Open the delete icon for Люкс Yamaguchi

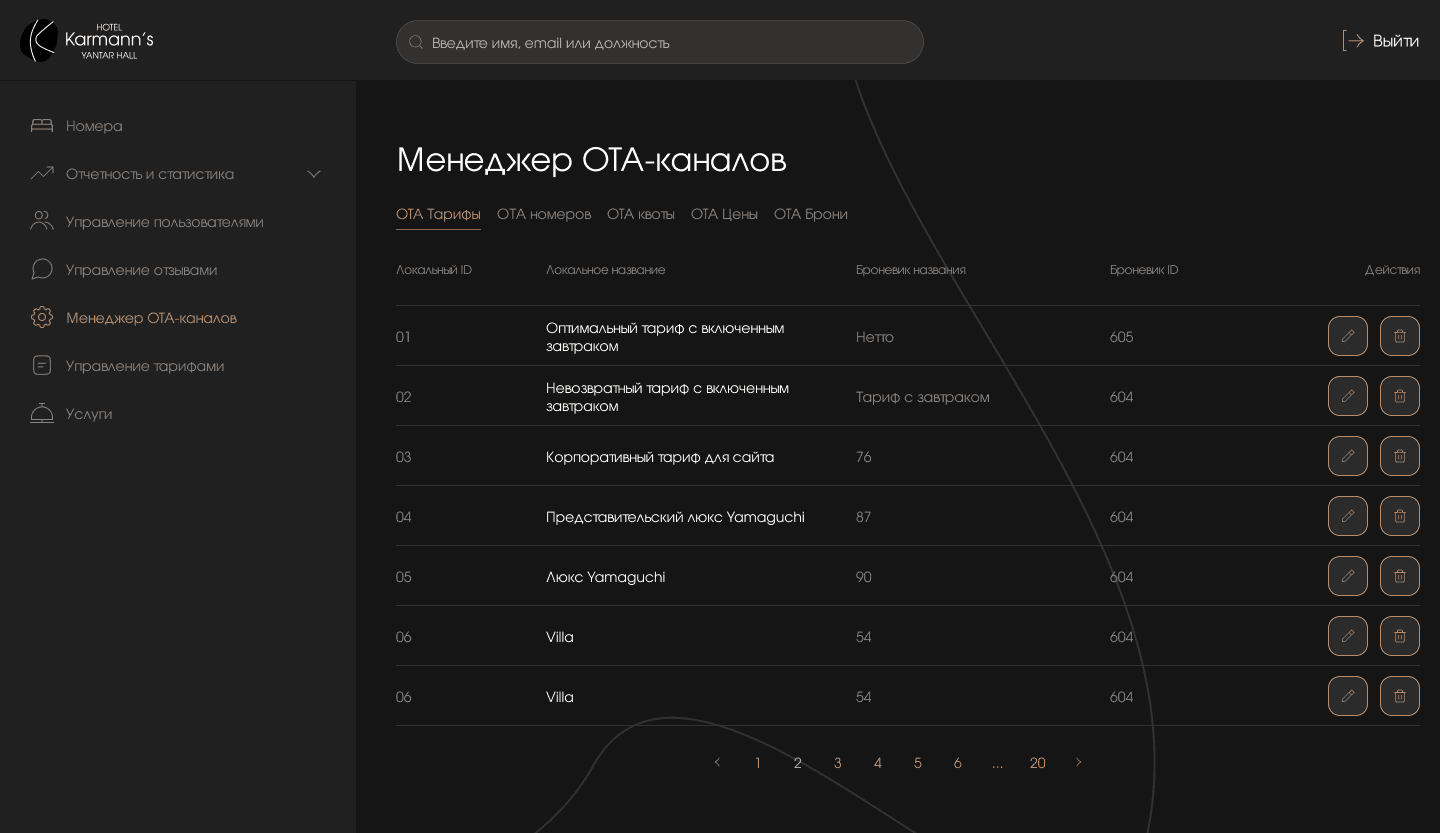pos(1400,576)
